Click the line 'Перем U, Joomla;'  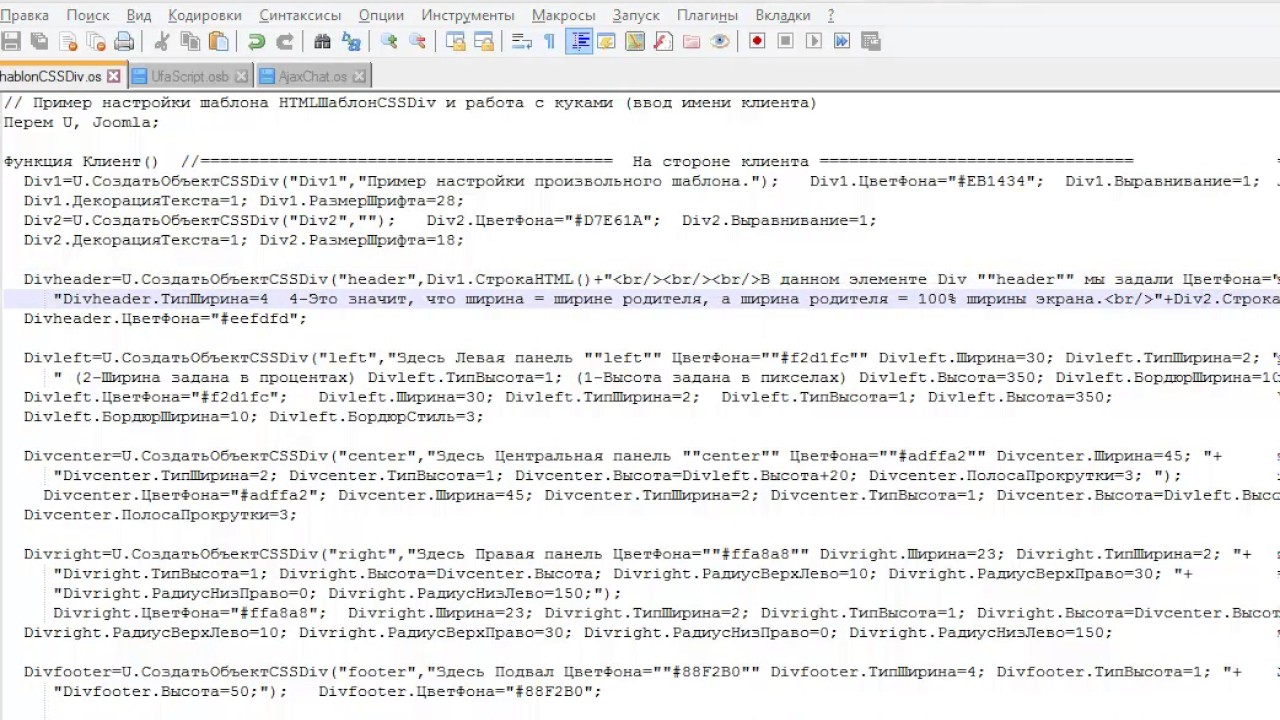(81, 122)
